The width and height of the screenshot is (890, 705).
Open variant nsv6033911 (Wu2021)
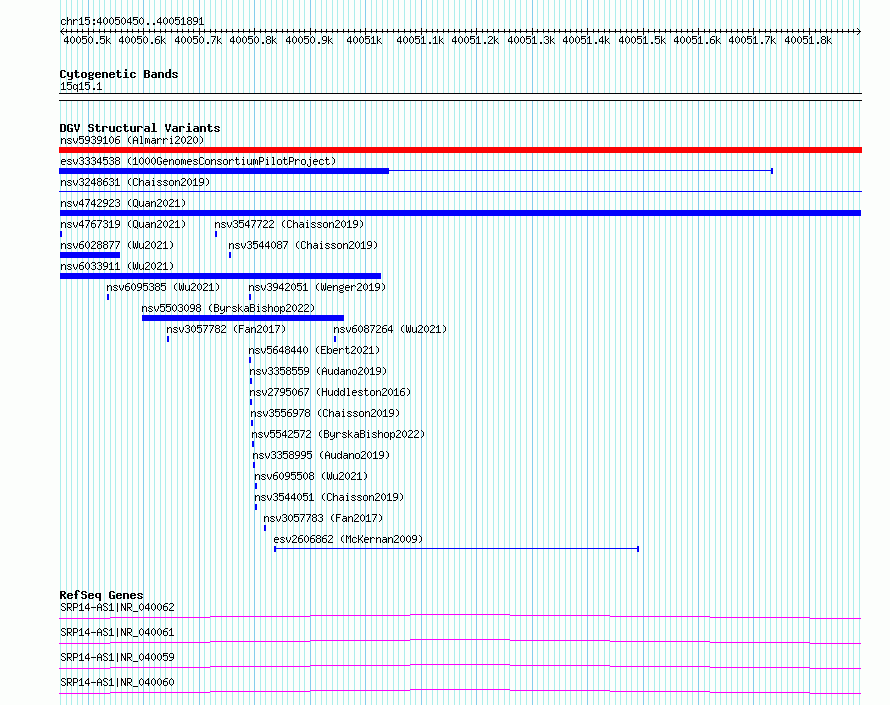[x=117, y=266]
